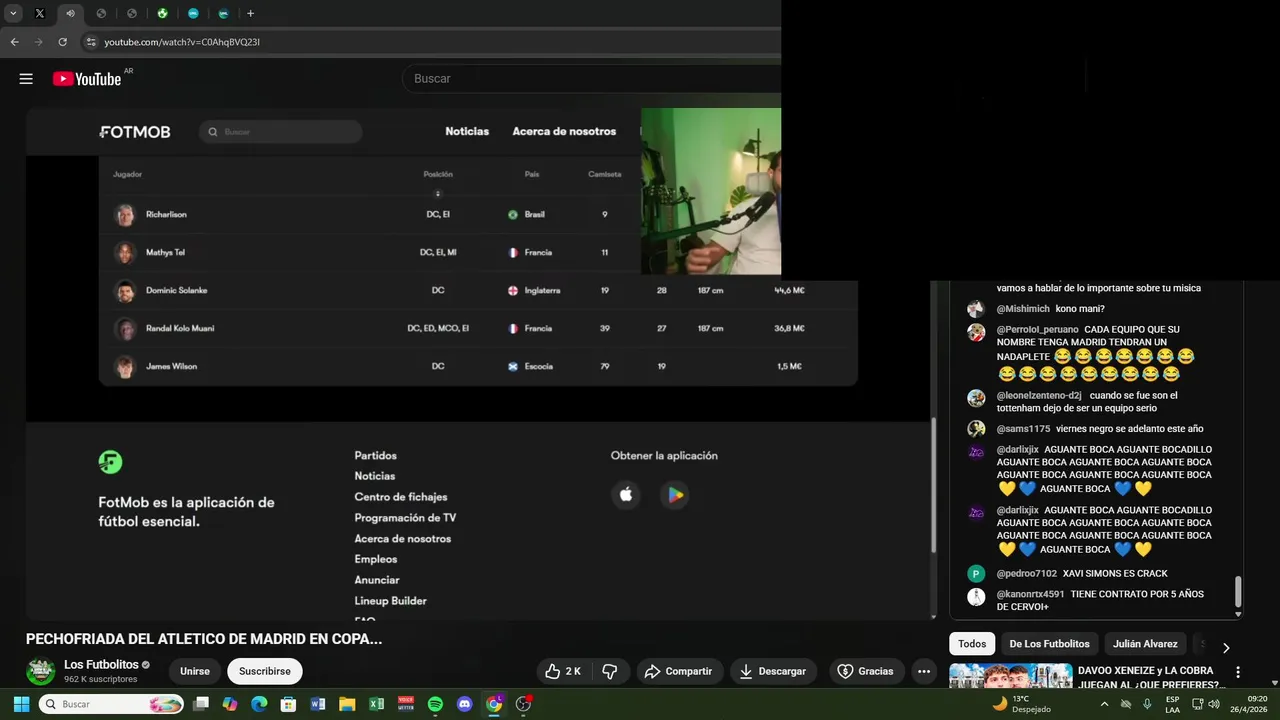Open File Explorer from the taskbar

click(x=347, y=704)
